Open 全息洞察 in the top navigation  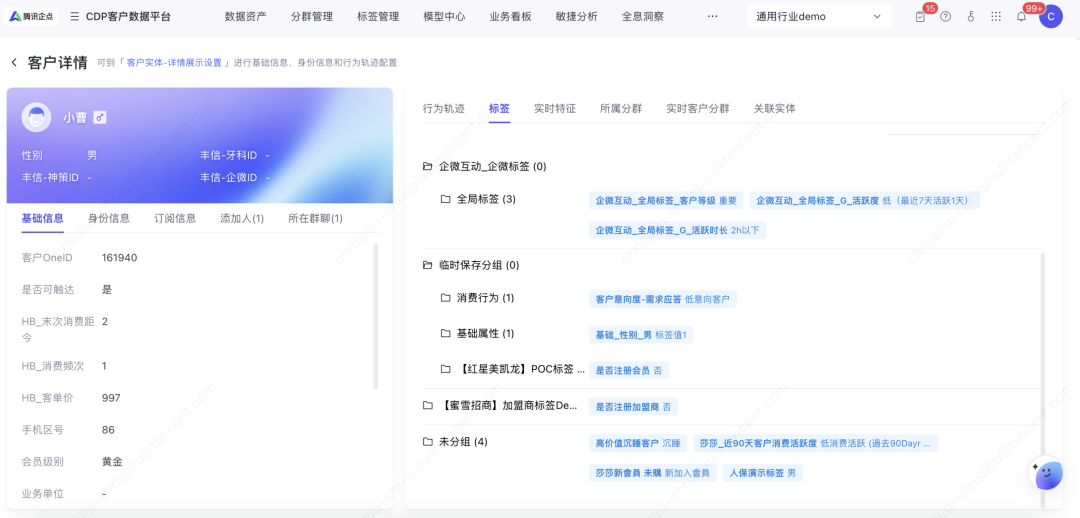click(643, 17)
